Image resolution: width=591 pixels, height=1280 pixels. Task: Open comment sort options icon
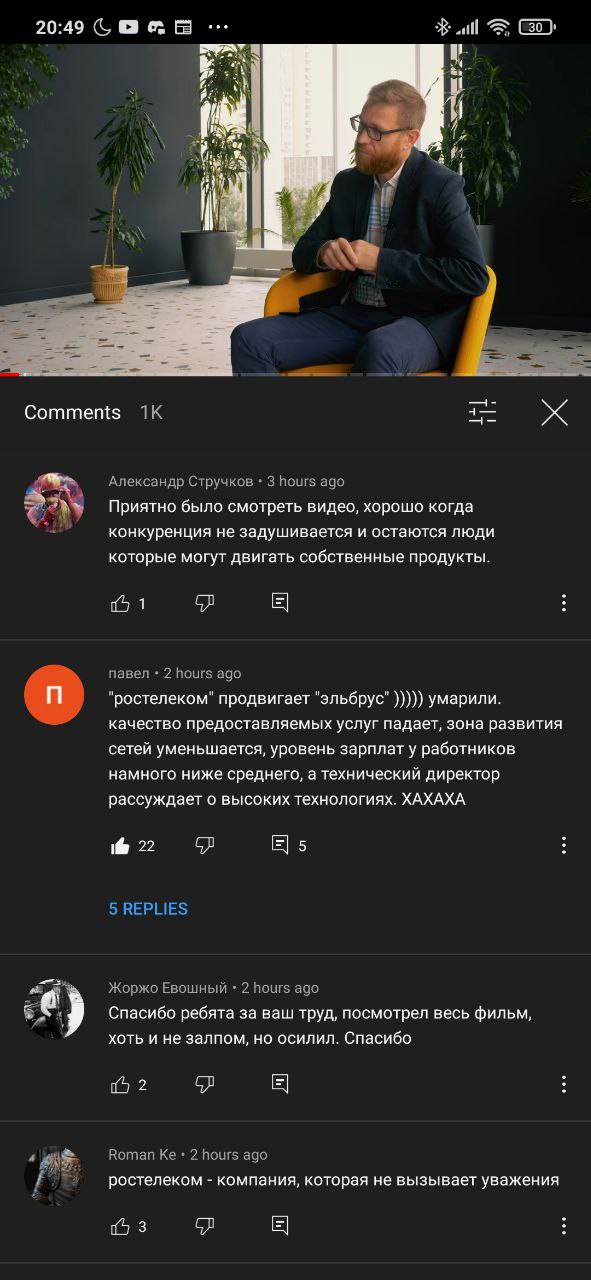pyautogui.click(x=482, y=412)
